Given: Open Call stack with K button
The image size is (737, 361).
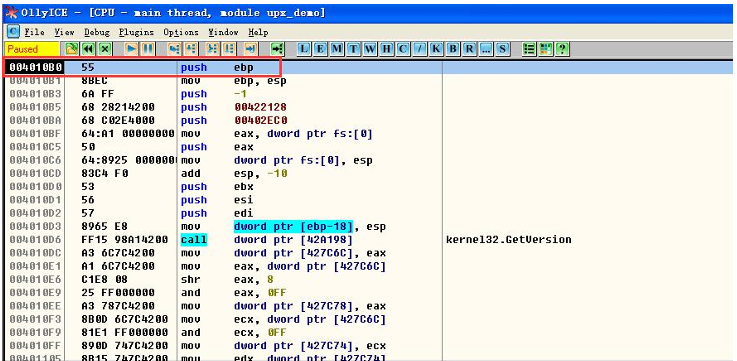Looking at the screenshot, I should point(436,49).
